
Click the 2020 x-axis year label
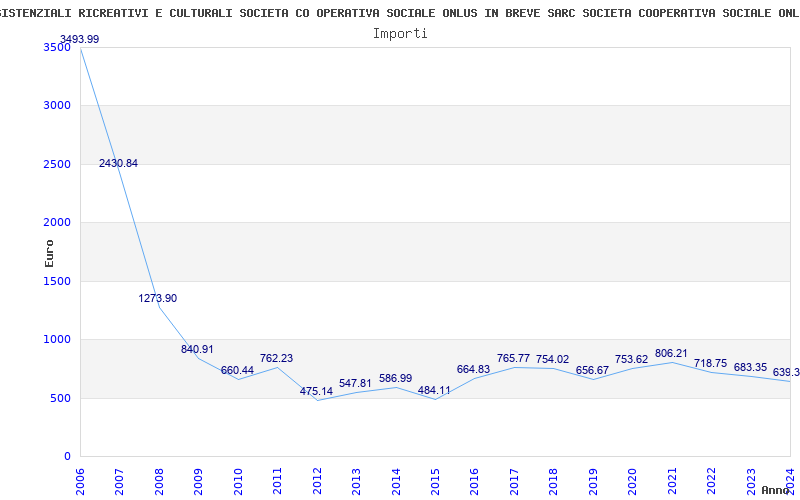click(632, 482)
